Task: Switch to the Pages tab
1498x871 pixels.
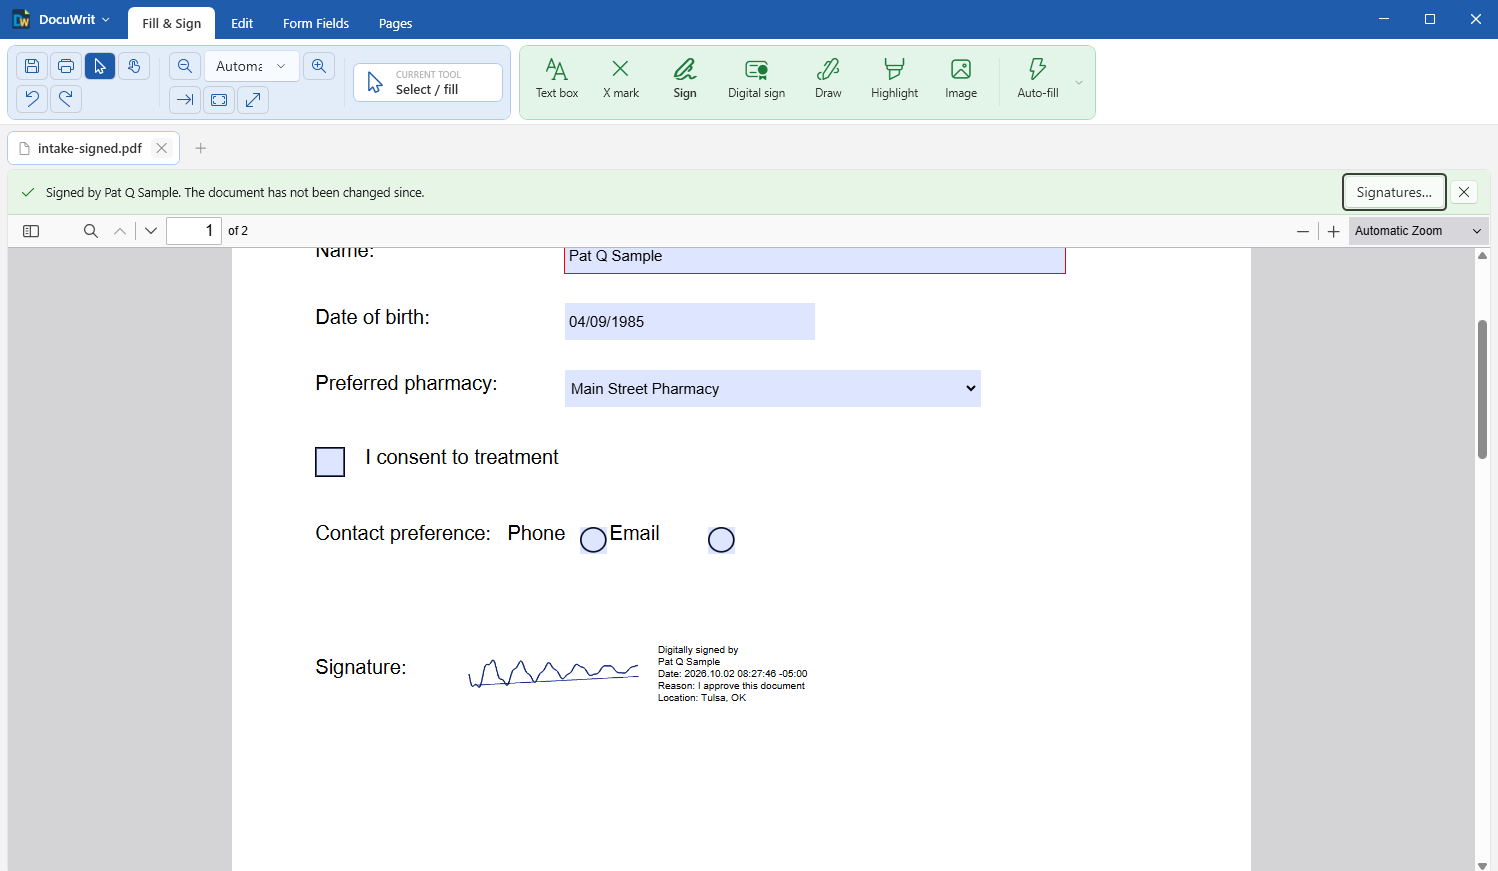Action: (x=396, y=23)
